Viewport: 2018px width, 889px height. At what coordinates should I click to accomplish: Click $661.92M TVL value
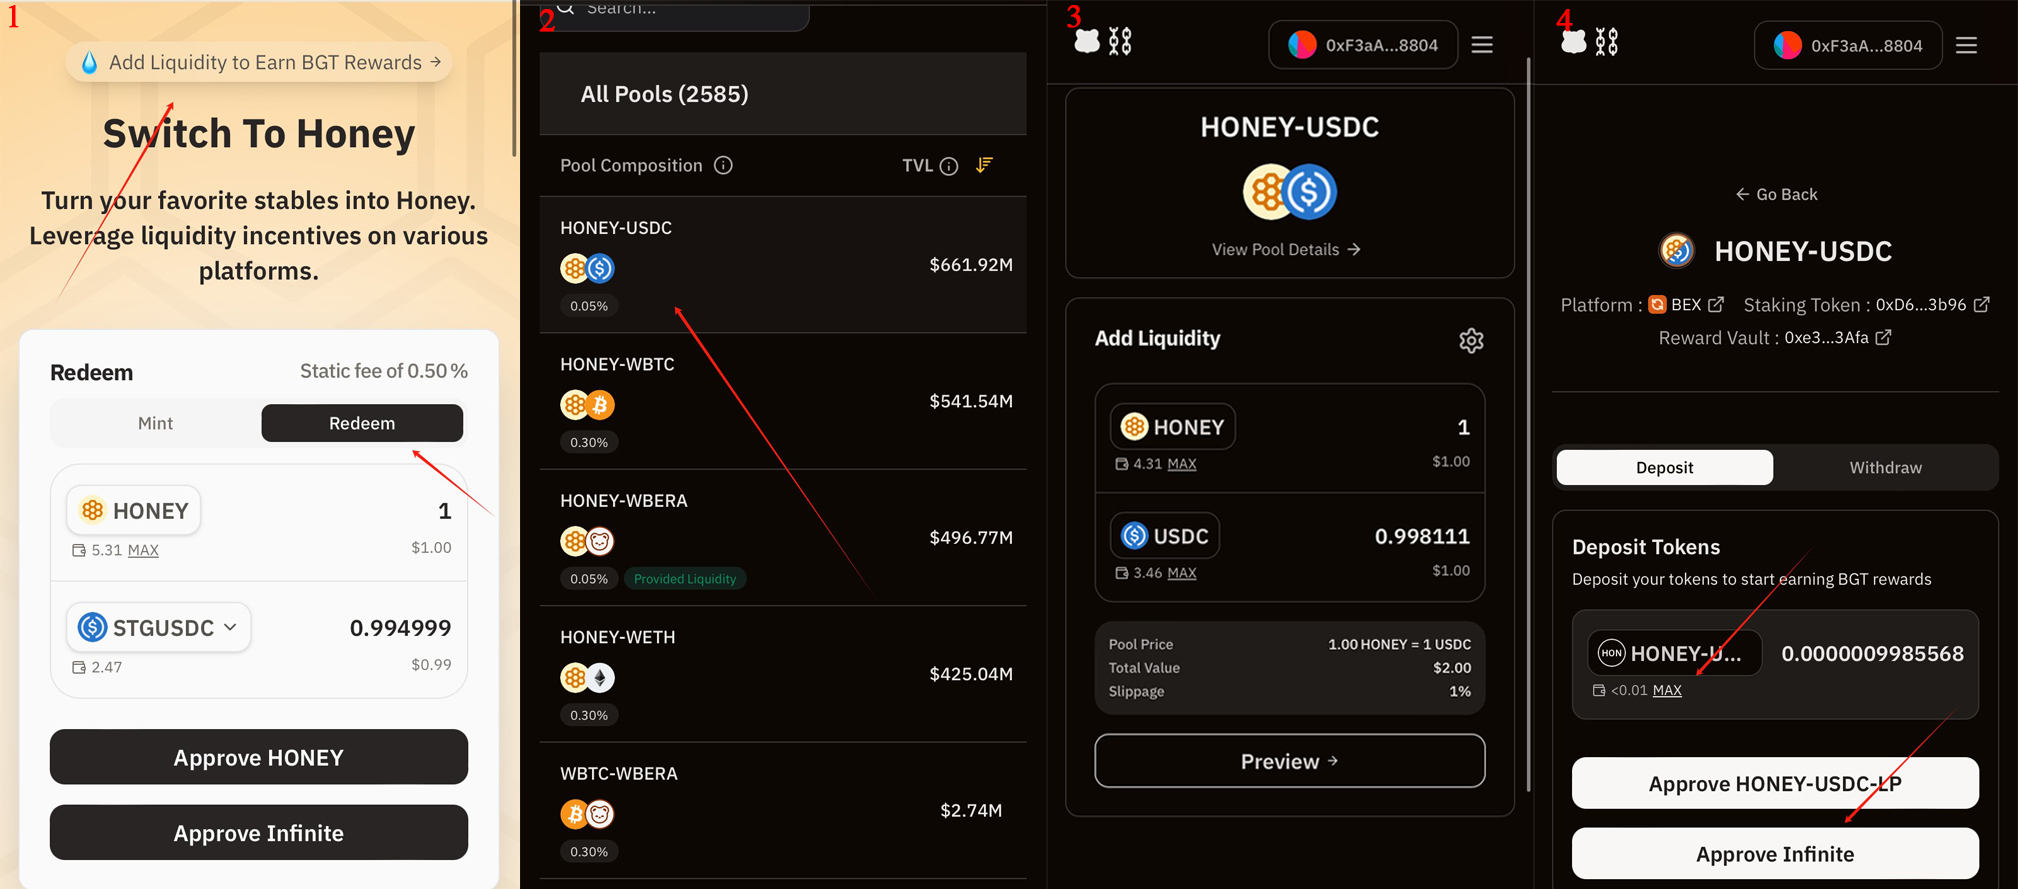971,265
